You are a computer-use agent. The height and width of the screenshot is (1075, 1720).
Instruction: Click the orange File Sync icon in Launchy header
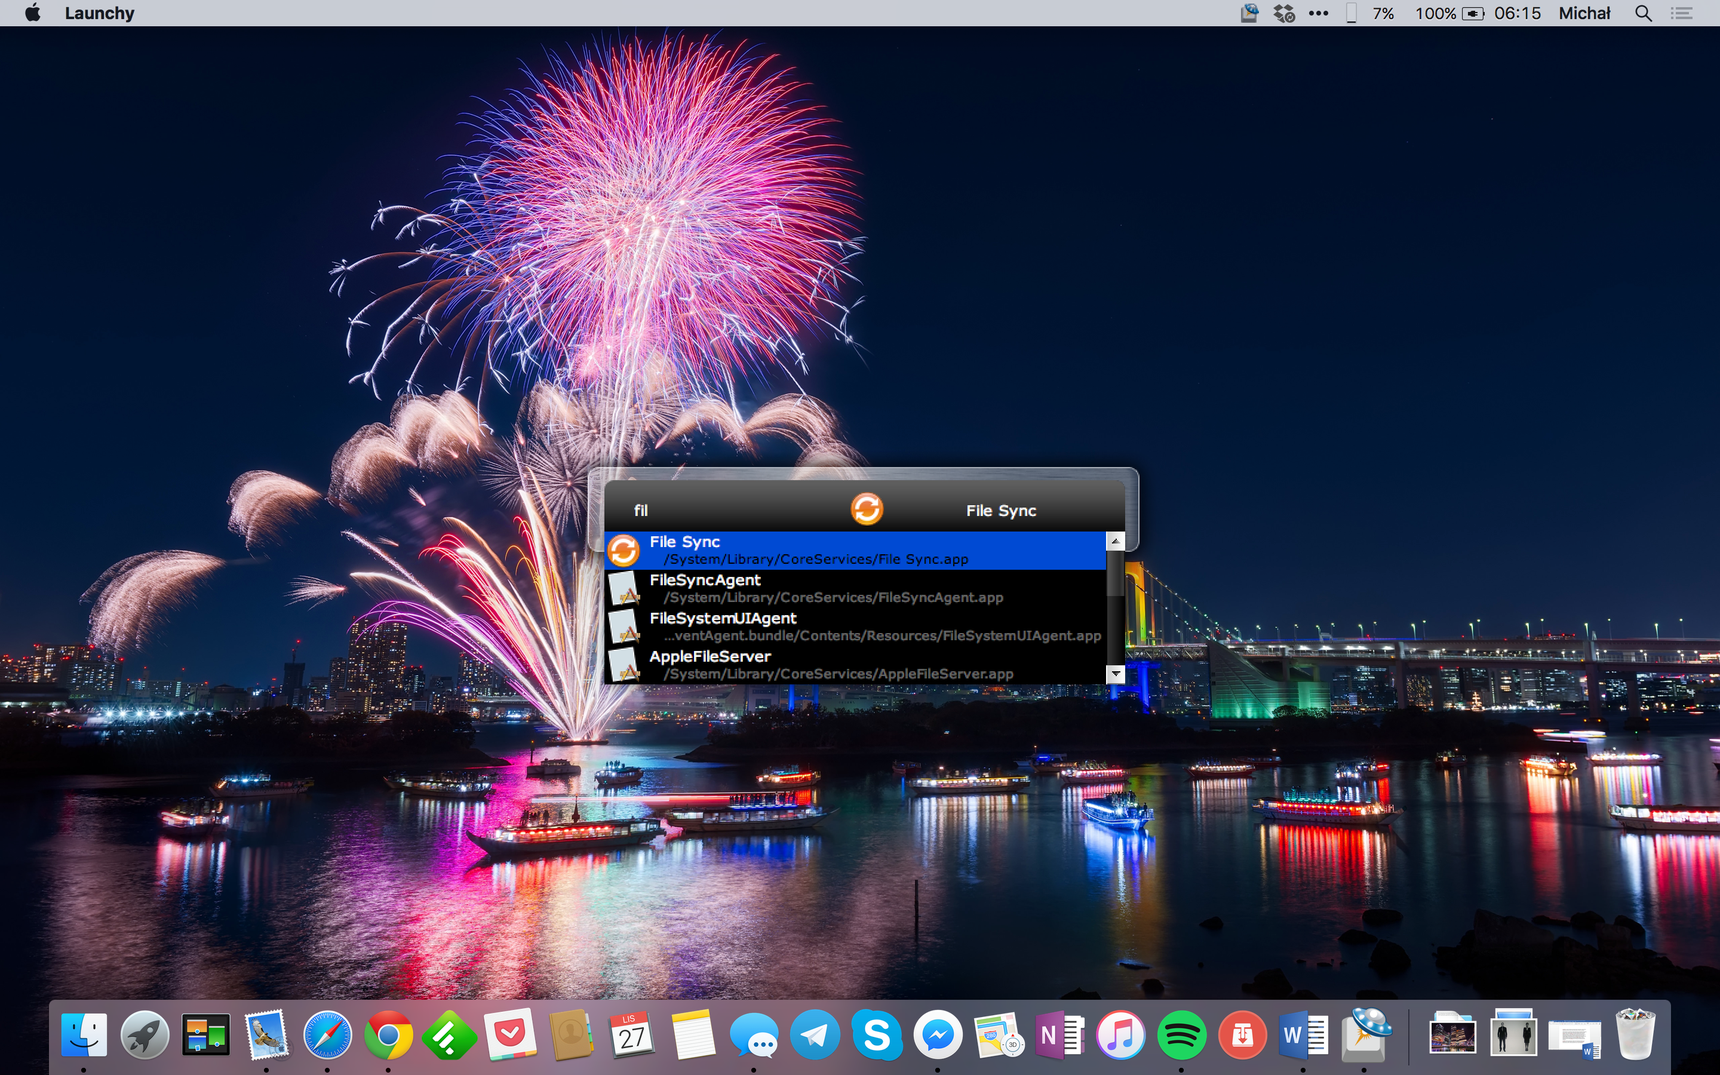point(867,509)
